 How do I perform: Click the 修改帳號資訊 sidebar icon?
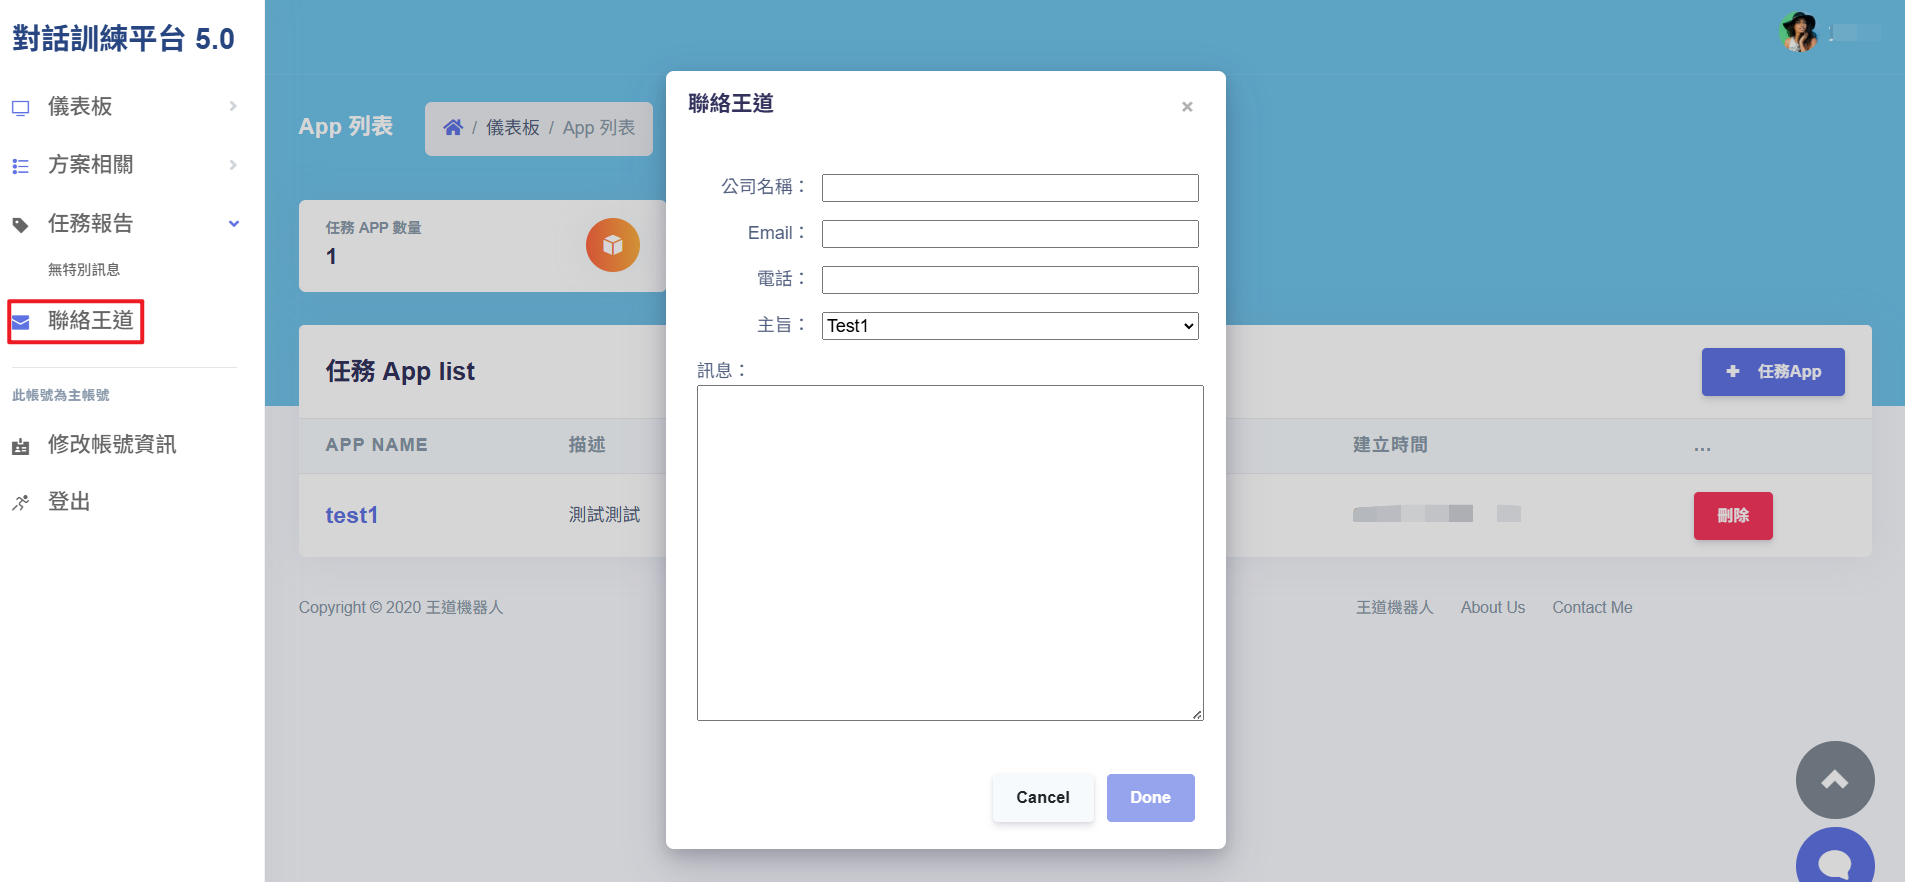21,446
